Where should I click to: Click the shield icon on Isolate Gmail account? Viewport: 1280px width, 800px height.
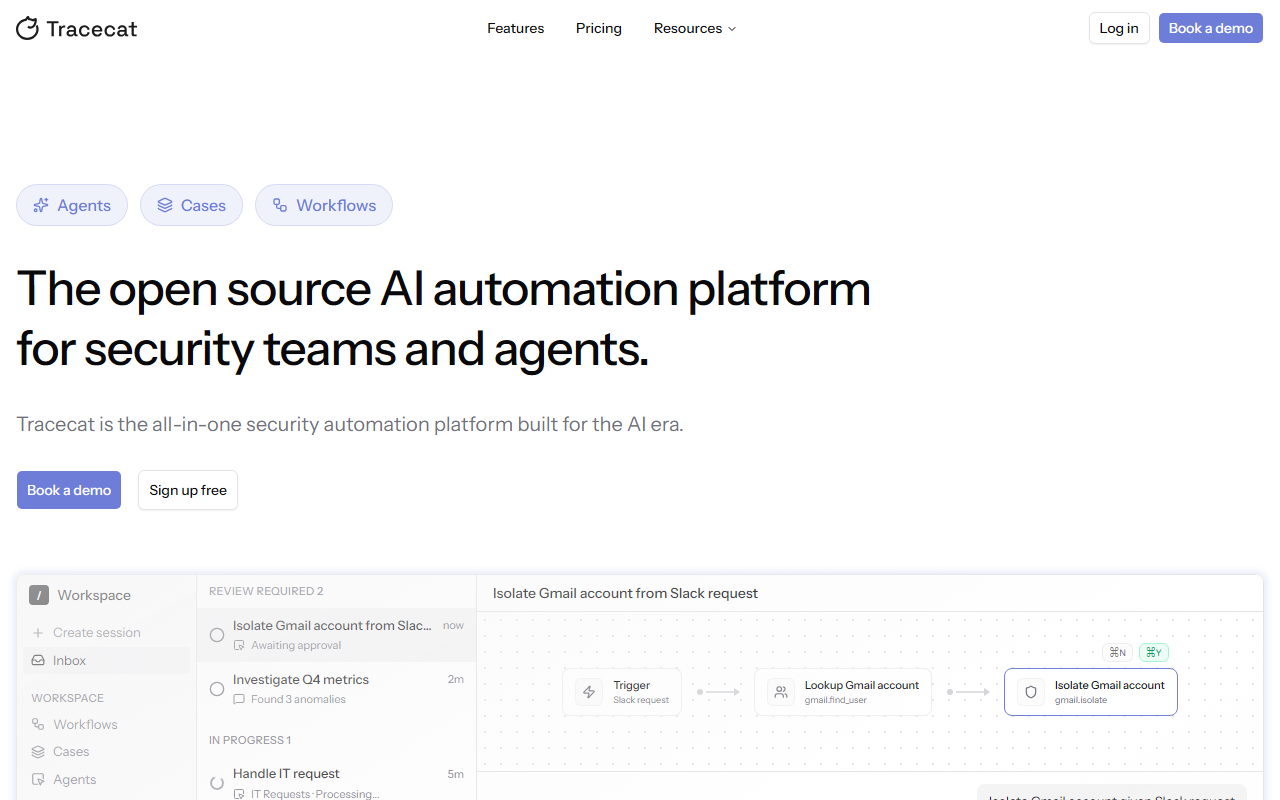pos(1031,692)
